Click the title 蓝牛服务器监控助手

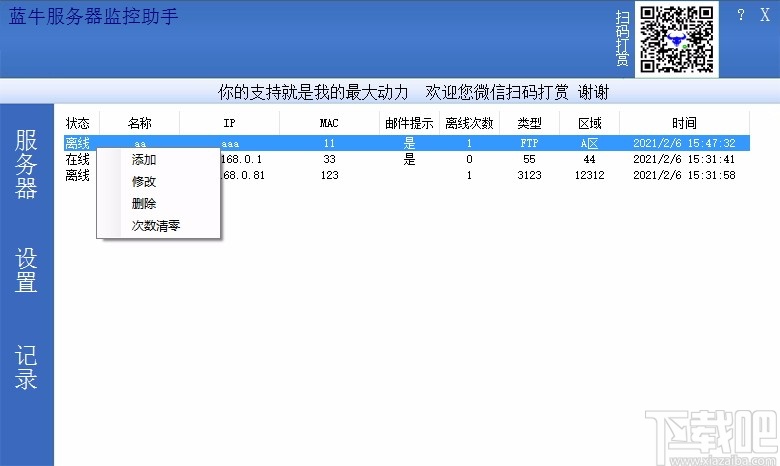[x=94, y=16]
